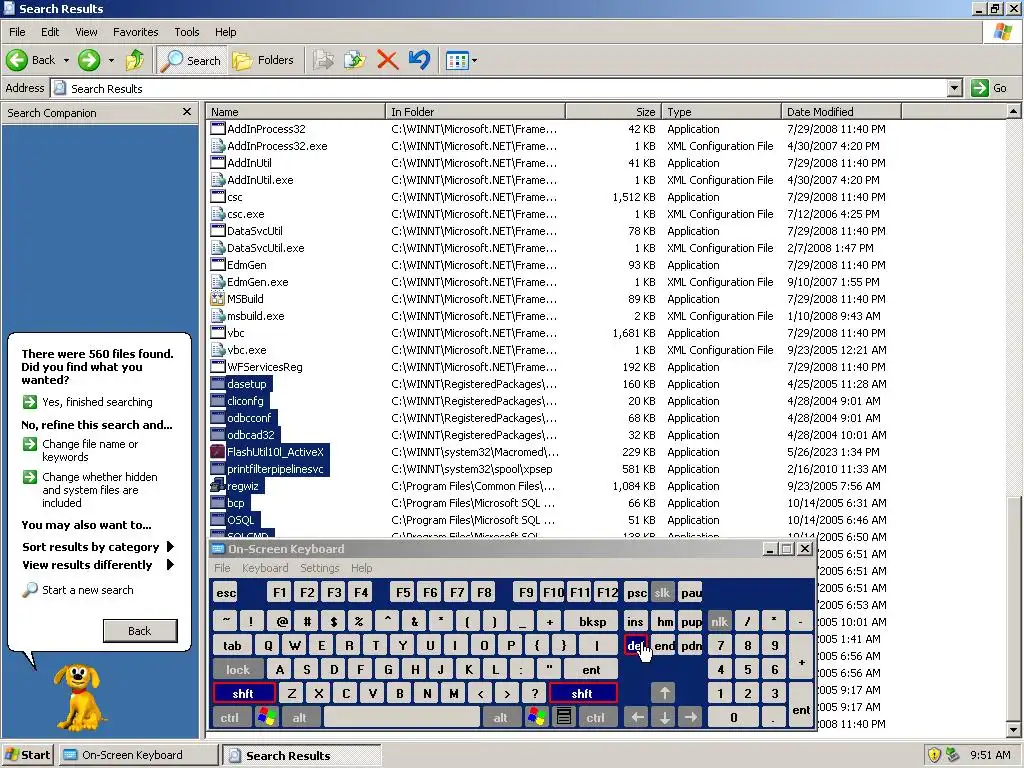Switch to On-Screen Keyboard taskbar button
The image size is (1024, 768).
[138, 755]
